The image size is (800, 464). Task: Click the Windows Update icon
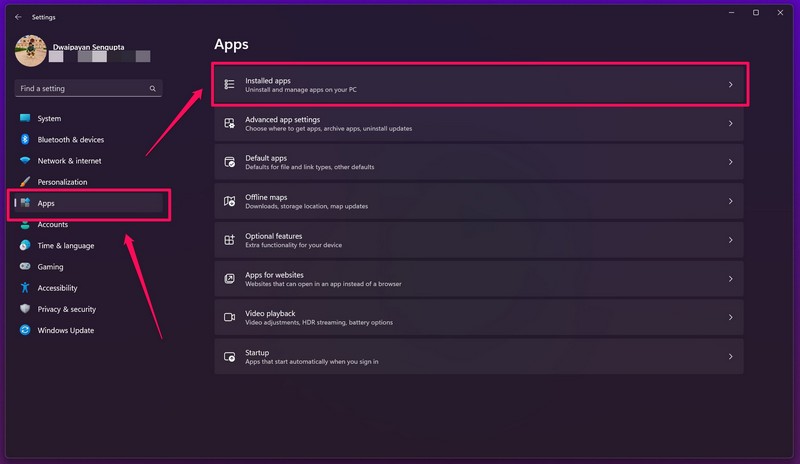pos(25,330)
